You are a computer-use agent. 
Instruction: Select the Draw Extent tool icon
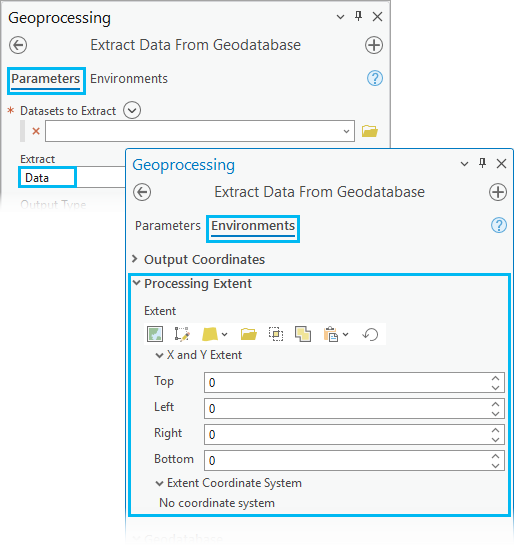point(182,334)
